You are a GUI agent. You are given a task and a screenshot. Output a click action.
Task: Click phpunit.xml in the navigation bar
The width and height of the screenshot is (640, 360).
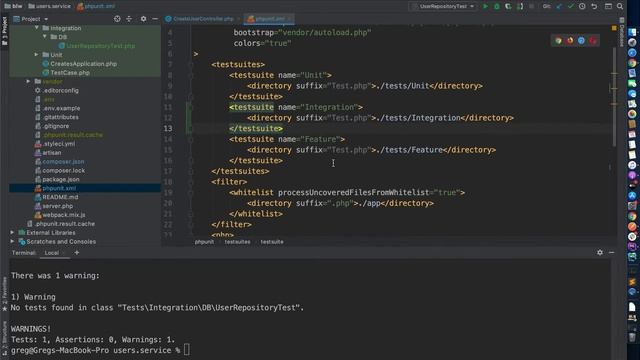96,6
